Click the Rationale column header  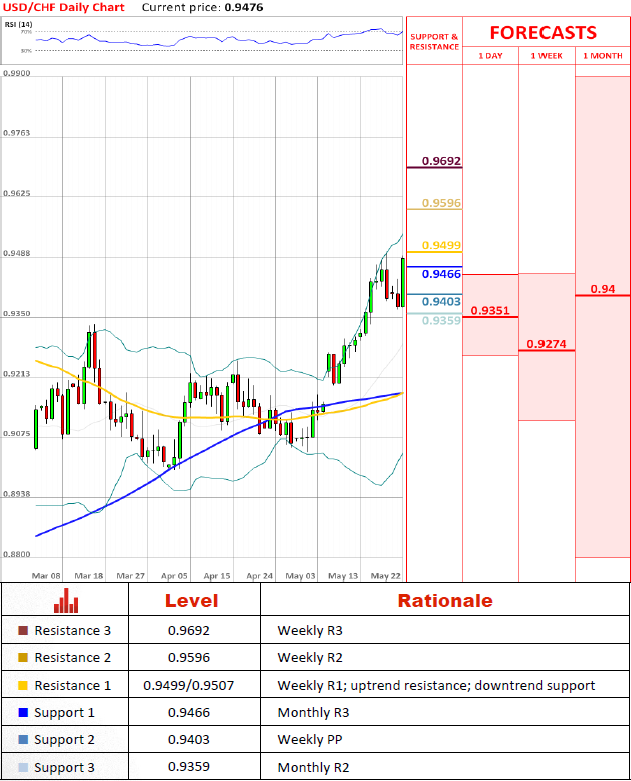pos(445,601)
